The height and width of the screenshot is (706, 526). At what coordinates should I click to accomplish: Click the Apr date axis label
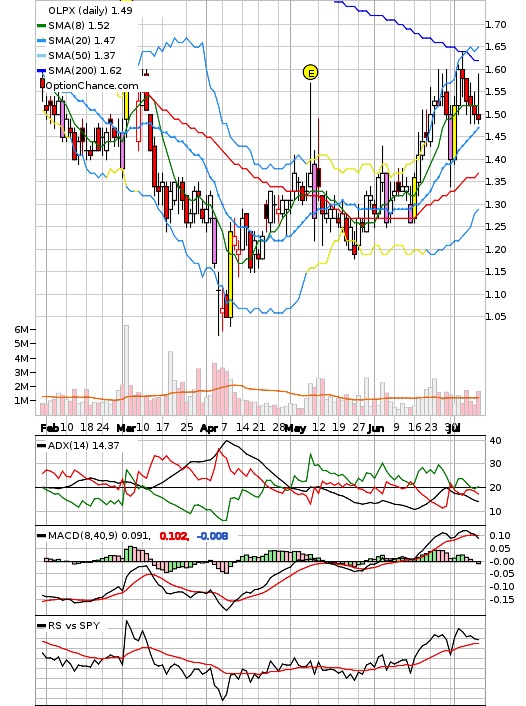209,428
